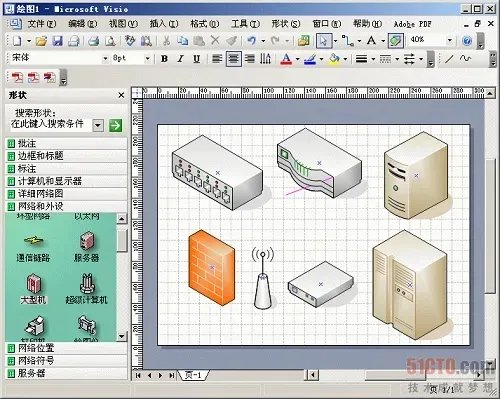This screenshot has height=399, width=500.
Task: Align text left
Action: 217,59
